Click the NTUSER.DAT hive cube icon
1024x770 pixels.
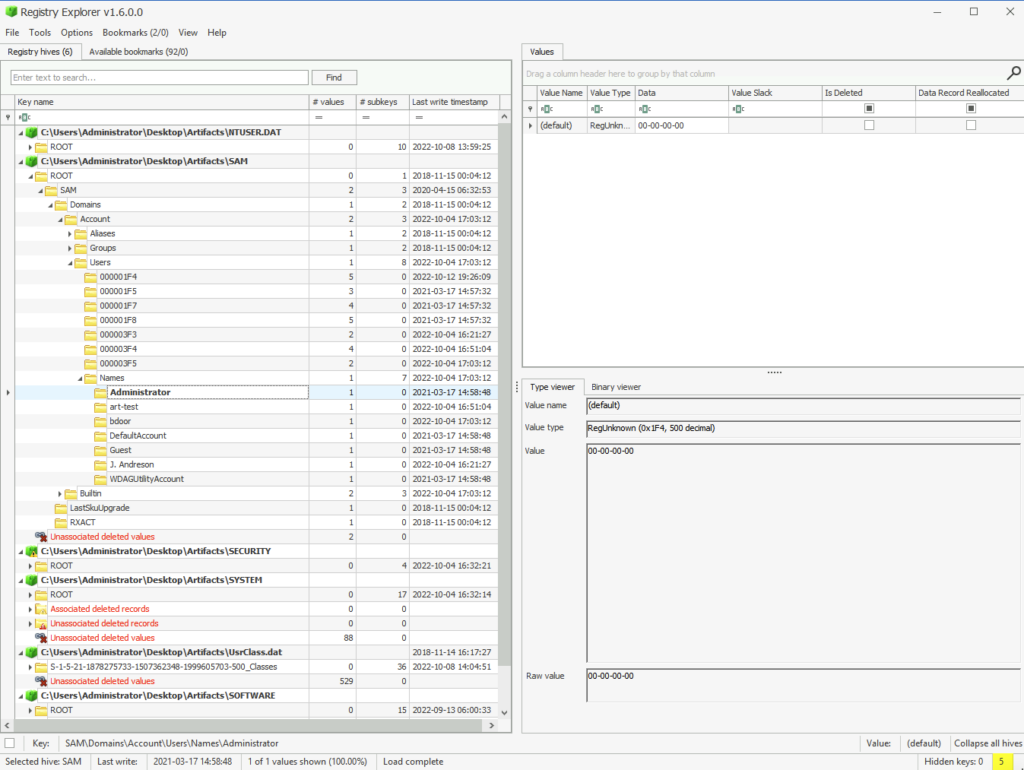point(31,132)
